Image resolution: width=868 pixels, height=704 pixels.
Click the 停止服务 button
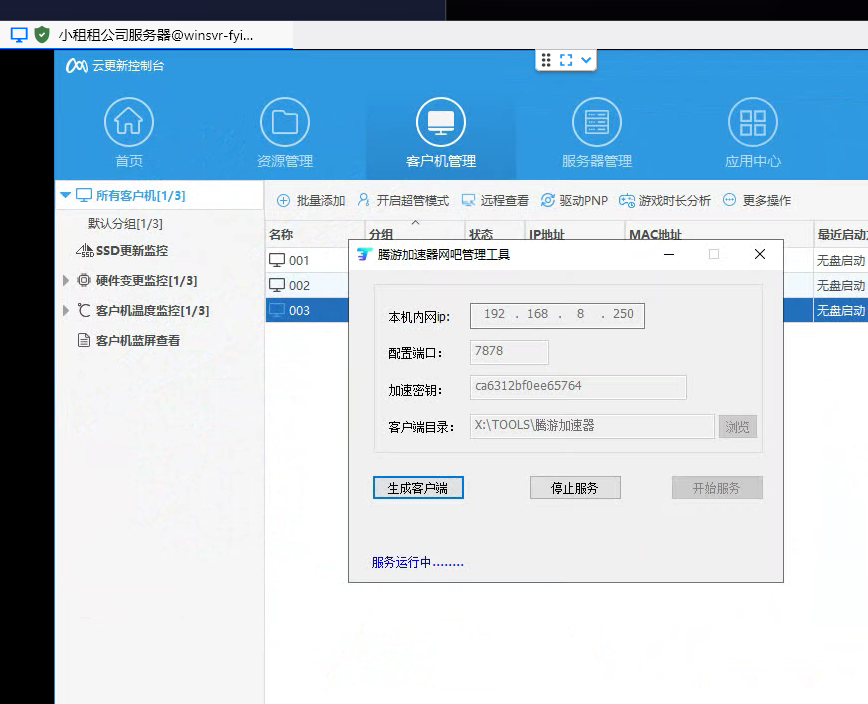point(575,488)
